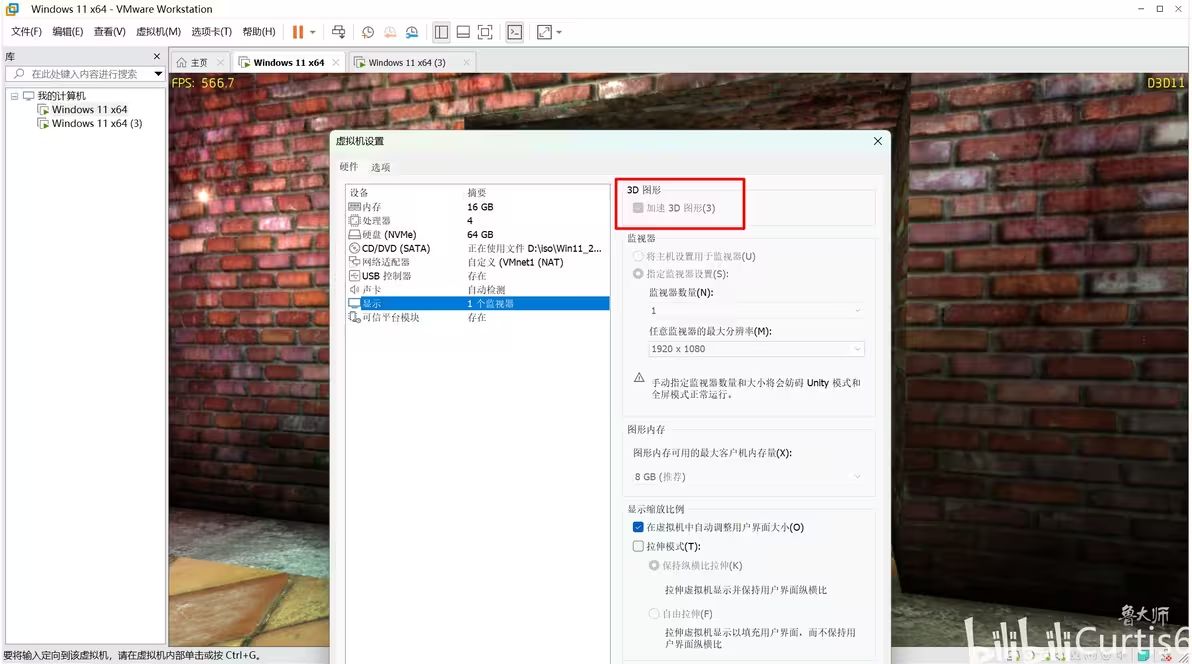Screen dimensions: 1192x664
Task: Select Windows 11 x64 (3) in the library tree
Action: [97, 123]
